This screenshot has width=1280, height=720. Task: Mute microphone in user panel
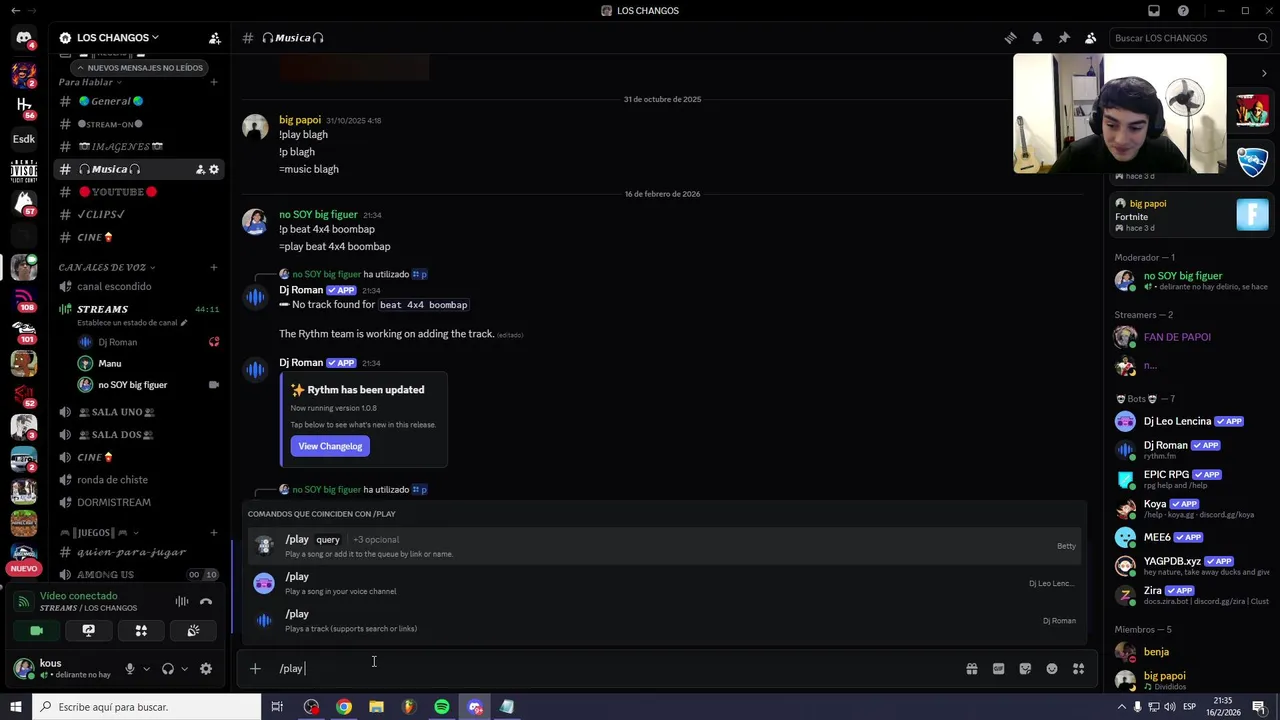130,669
